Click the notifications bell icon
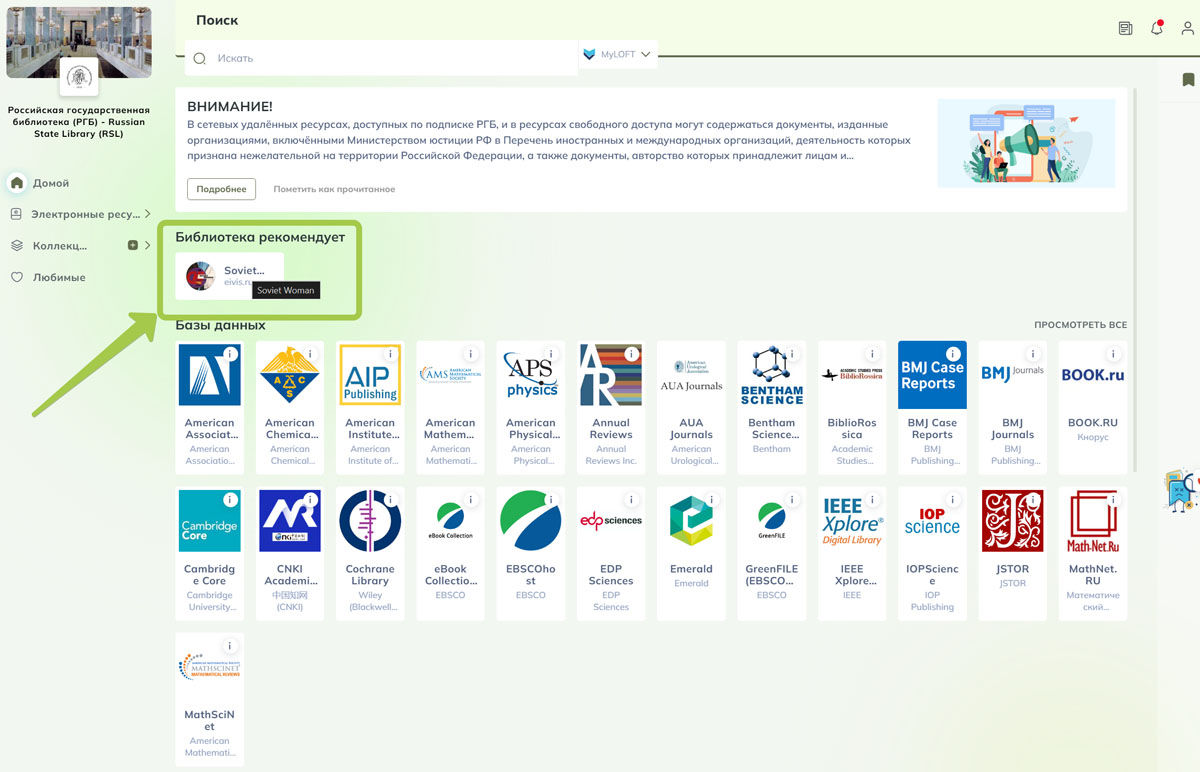Image resolution: width=1200 pixels, height=772 pixels. pos(1157,28)
